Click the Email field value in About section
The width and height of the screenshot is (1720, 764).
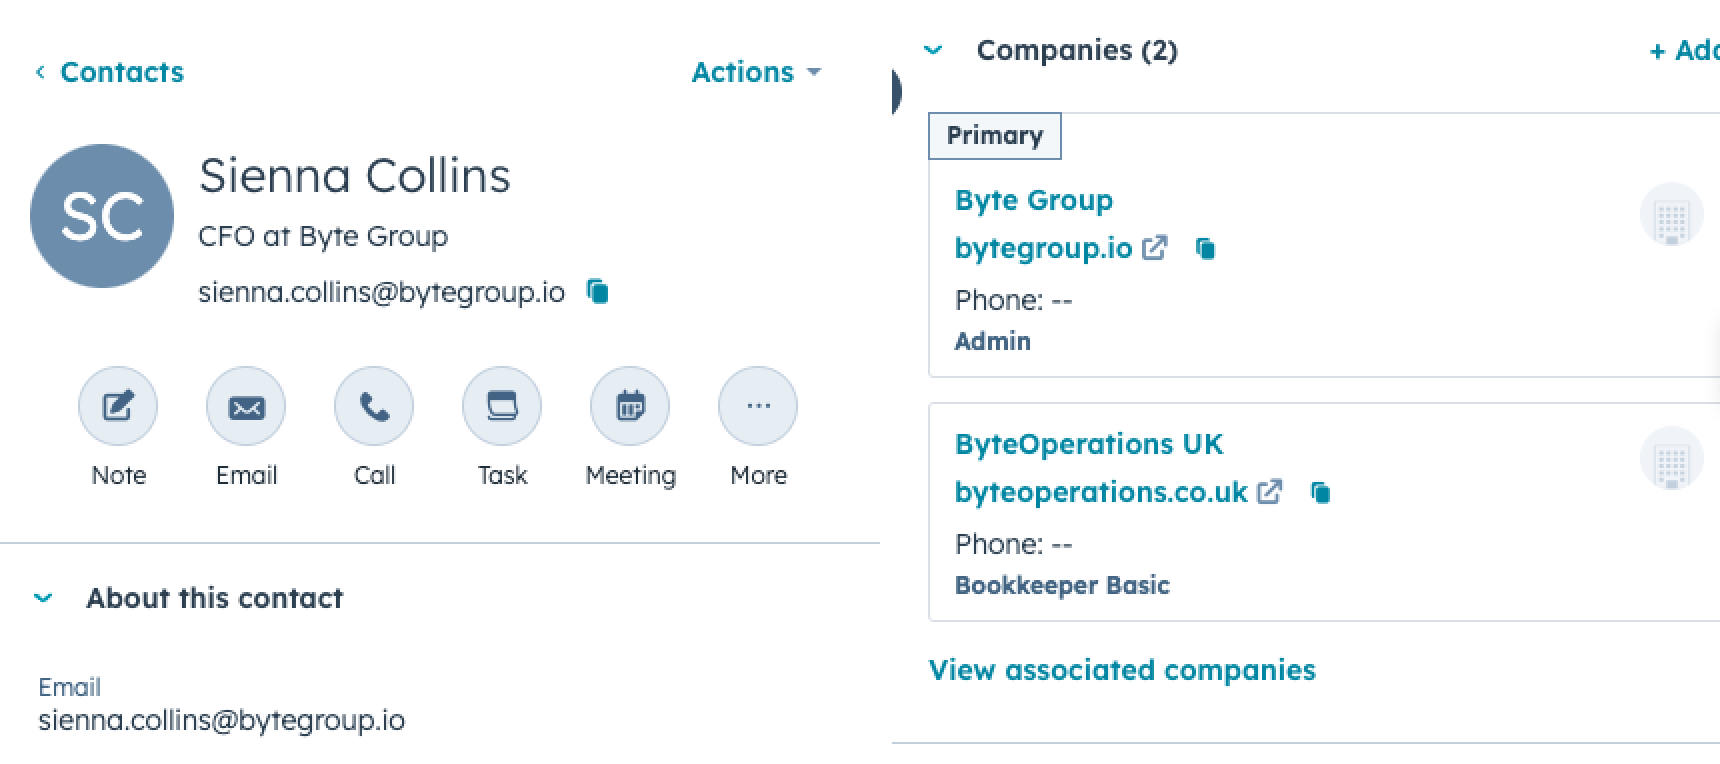[x=222, y=721]
